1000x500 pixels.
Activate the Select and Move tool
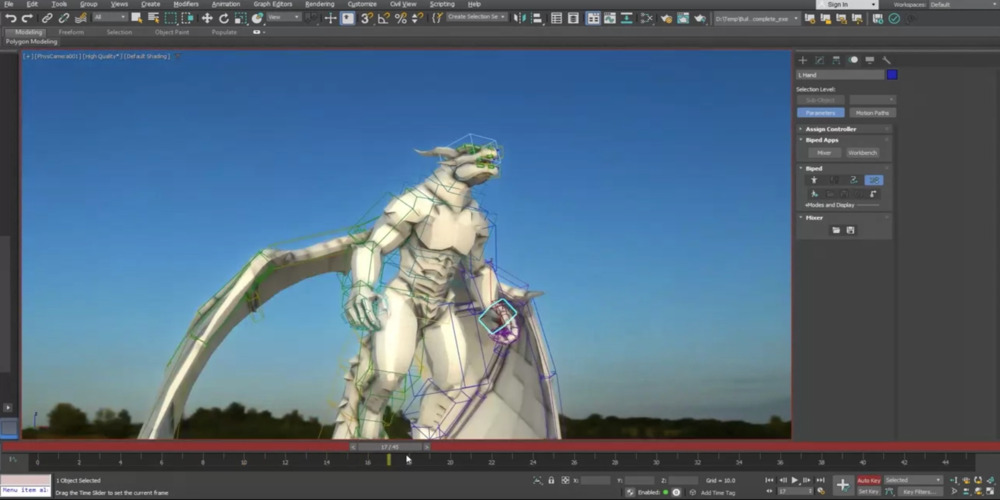(x=207, y=18)
